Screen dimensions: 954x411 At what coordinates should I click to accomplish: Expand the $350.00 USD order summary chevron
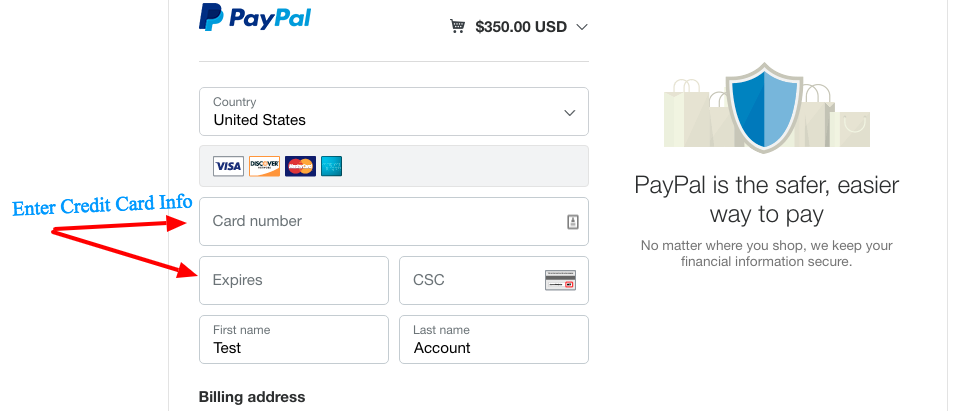[x=582, y=27]
